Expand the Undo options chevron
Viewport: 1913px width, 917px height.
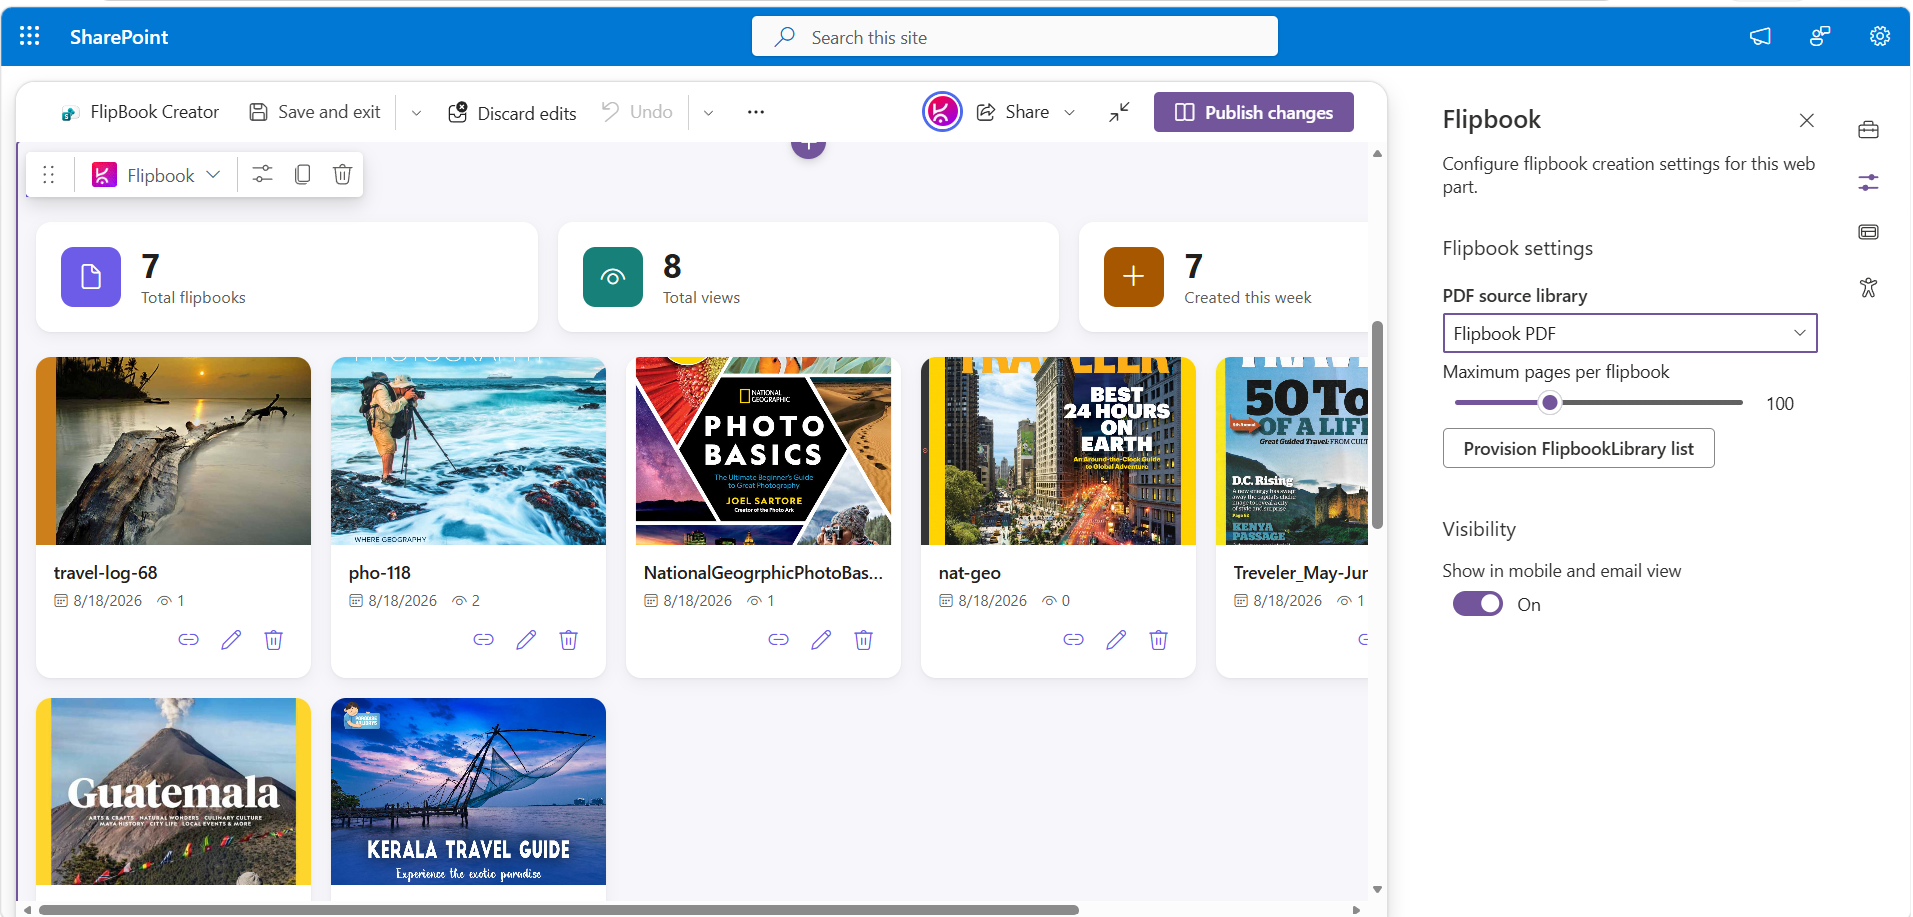[x=708, y=113]
